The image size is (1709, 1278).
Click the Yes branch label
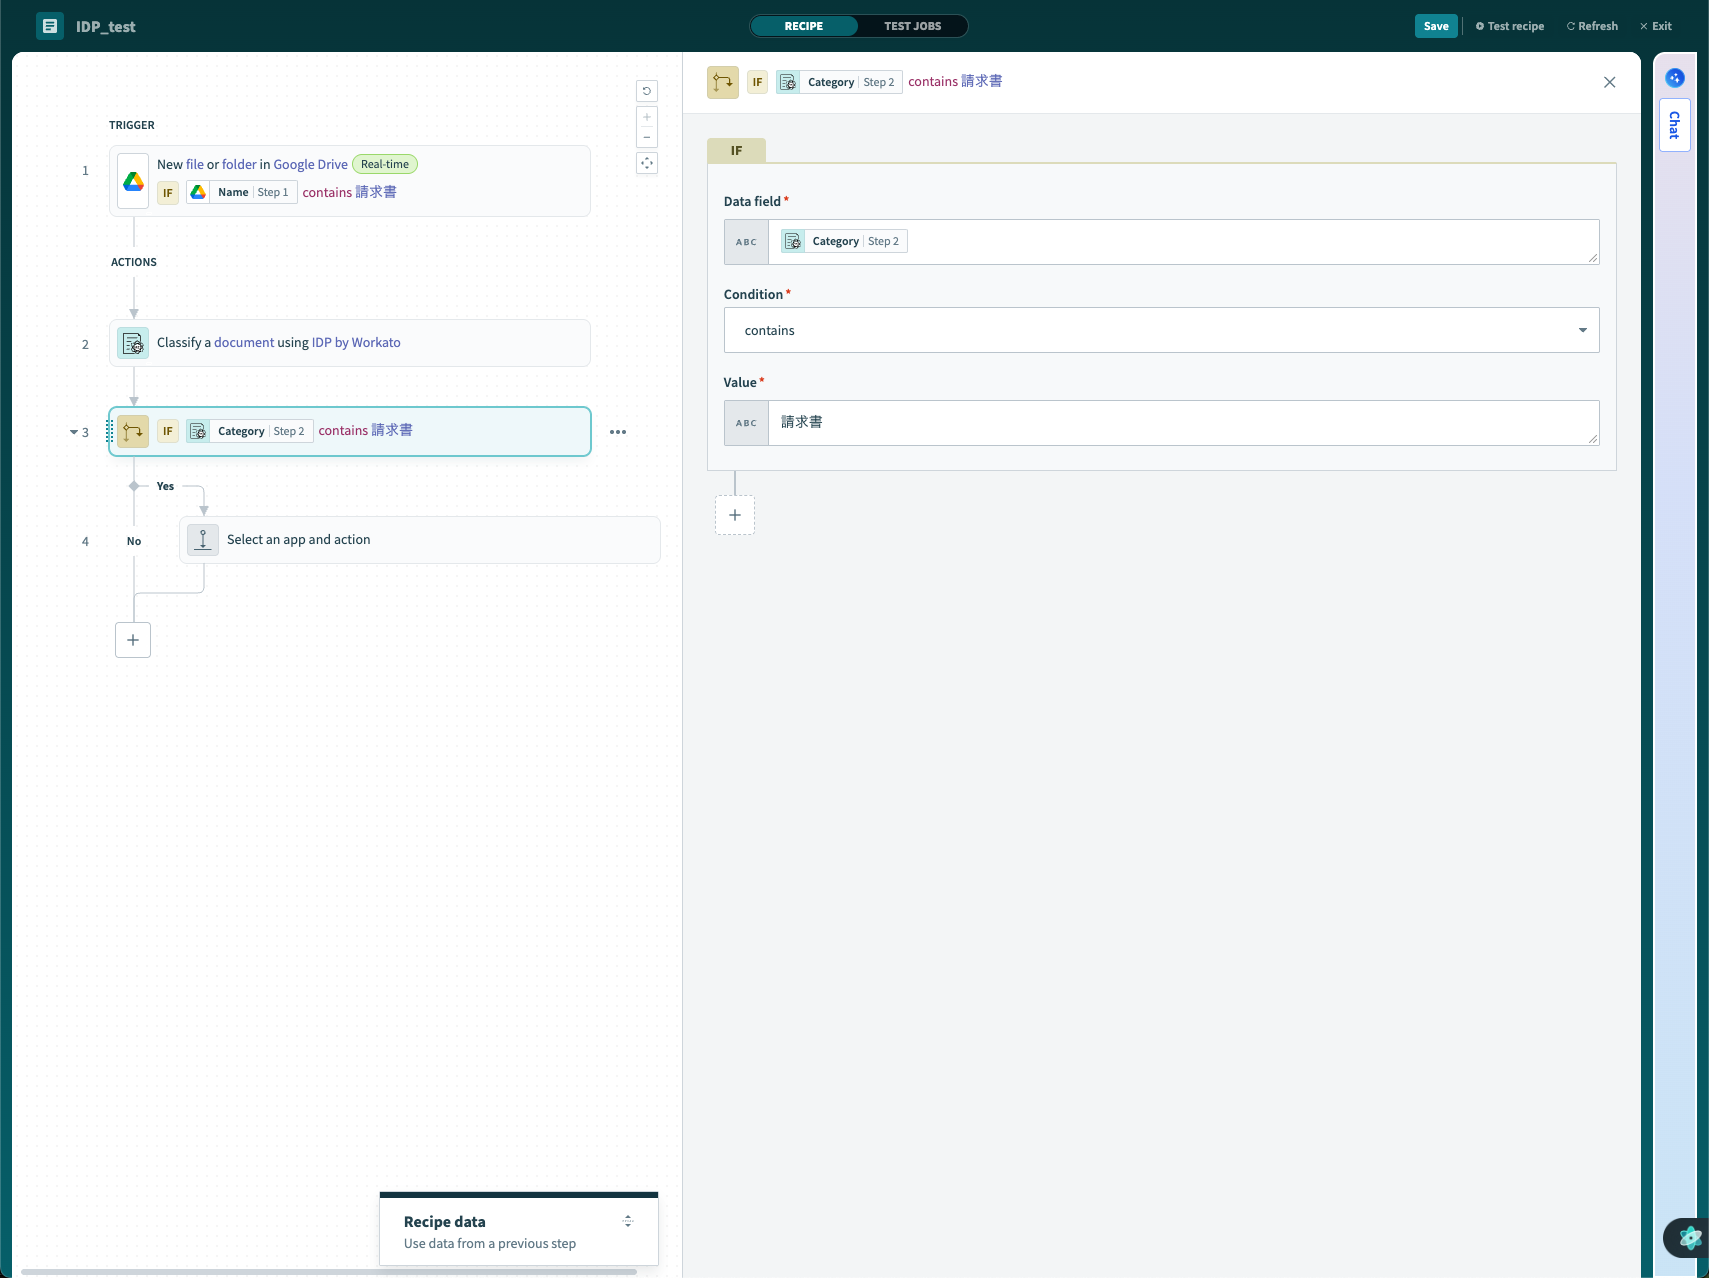[165, 486]
